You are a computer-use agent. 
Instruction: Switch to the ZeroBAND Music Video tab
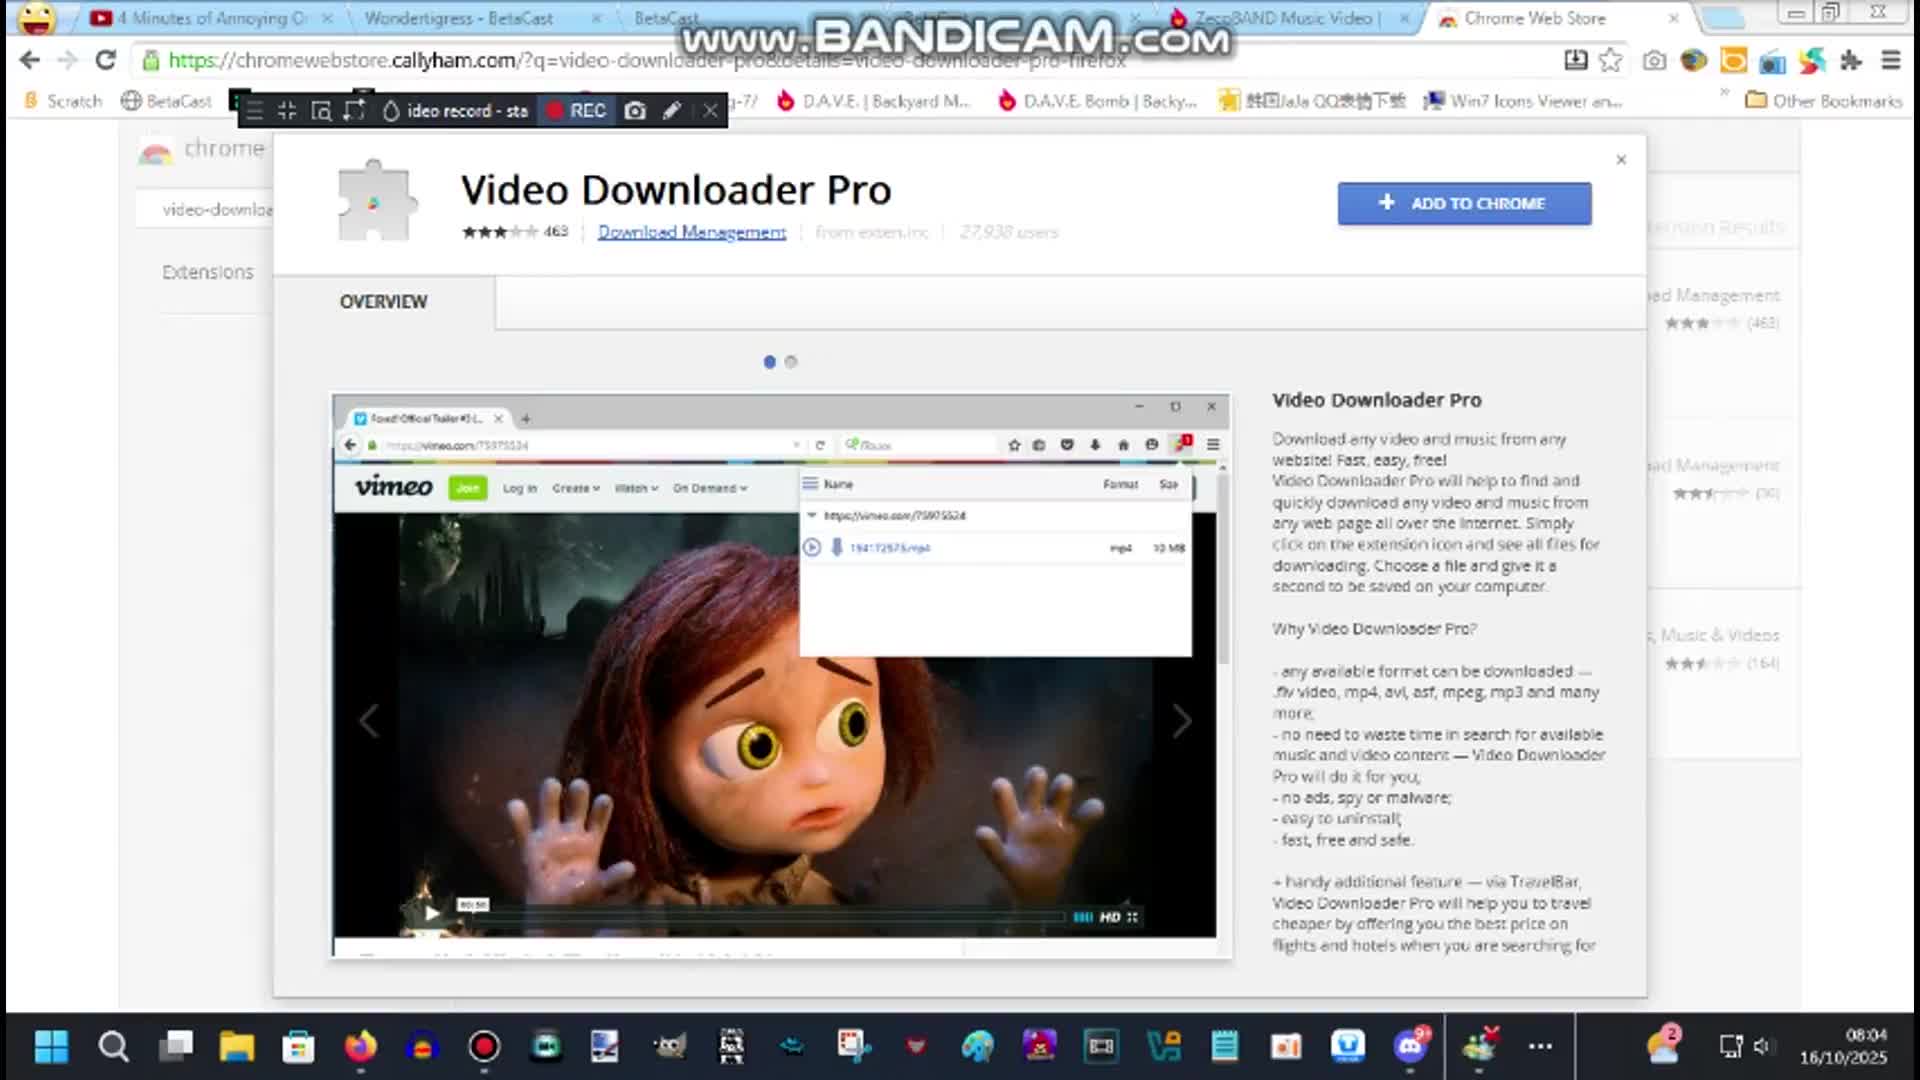tap(1290, 18)
